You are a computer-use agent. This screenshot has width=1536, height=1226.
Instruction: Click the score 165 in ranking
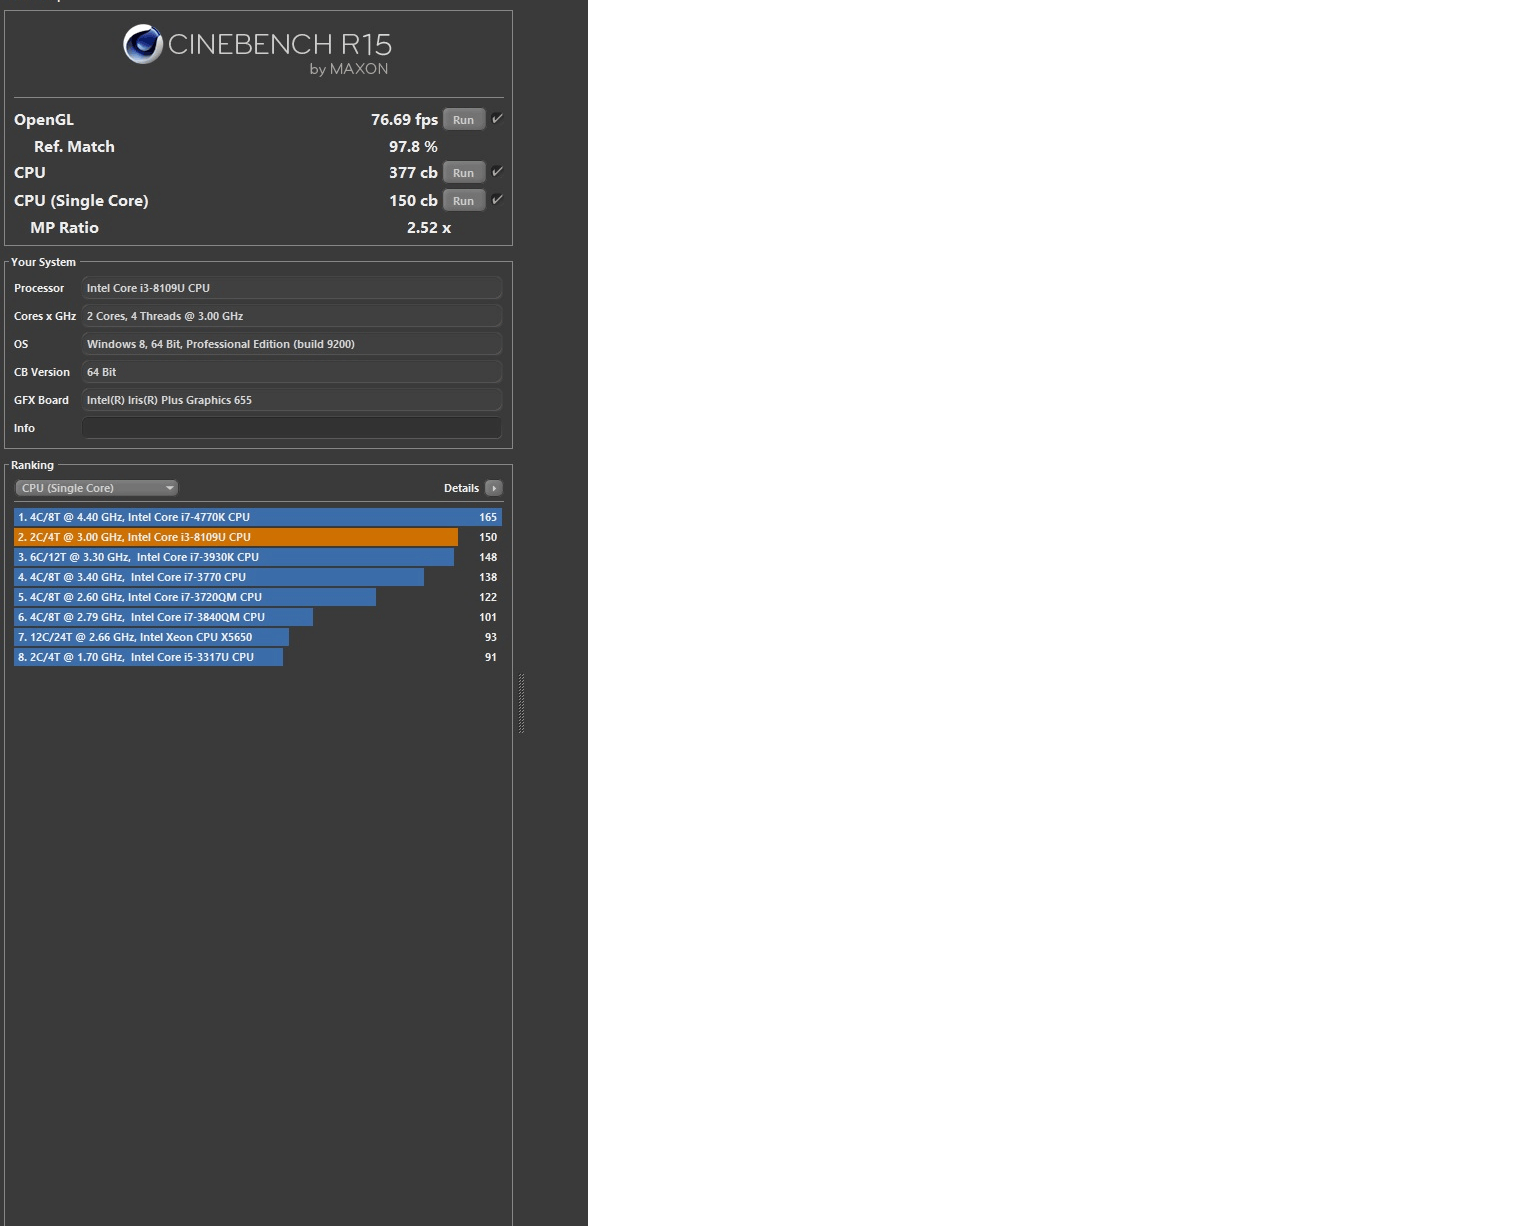pyautogui.click(x=488, y=517)
